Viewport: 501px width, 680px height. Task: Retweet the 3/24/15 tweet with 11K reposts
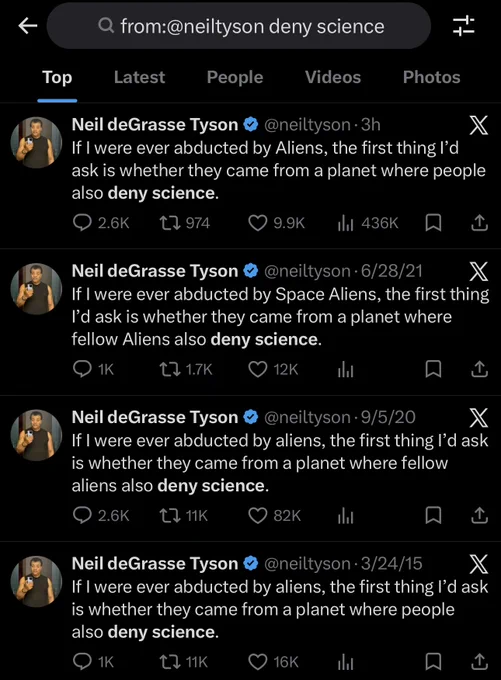[170, 662]
